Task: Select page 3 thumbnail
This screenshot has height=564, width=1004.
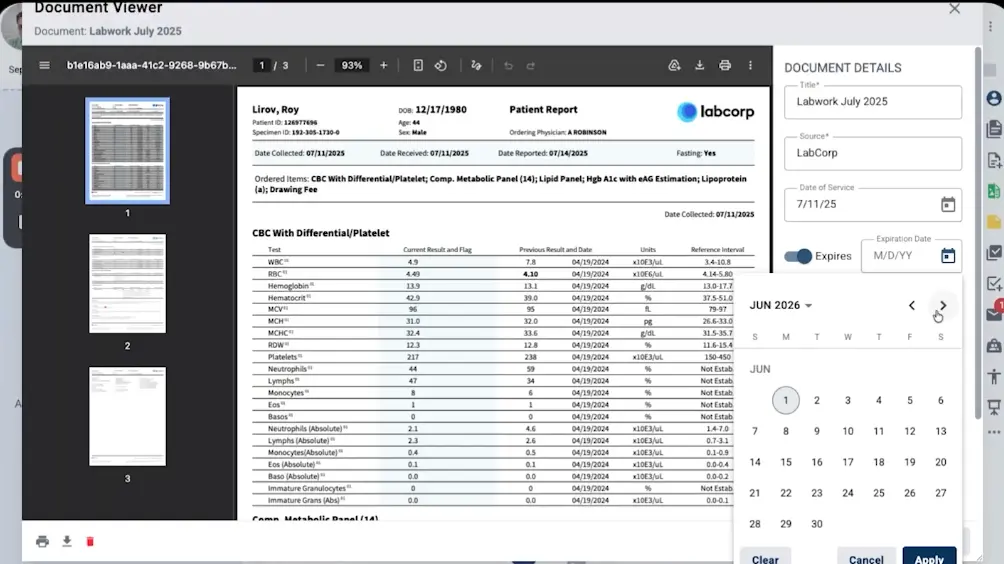Action: click(127, 416)
